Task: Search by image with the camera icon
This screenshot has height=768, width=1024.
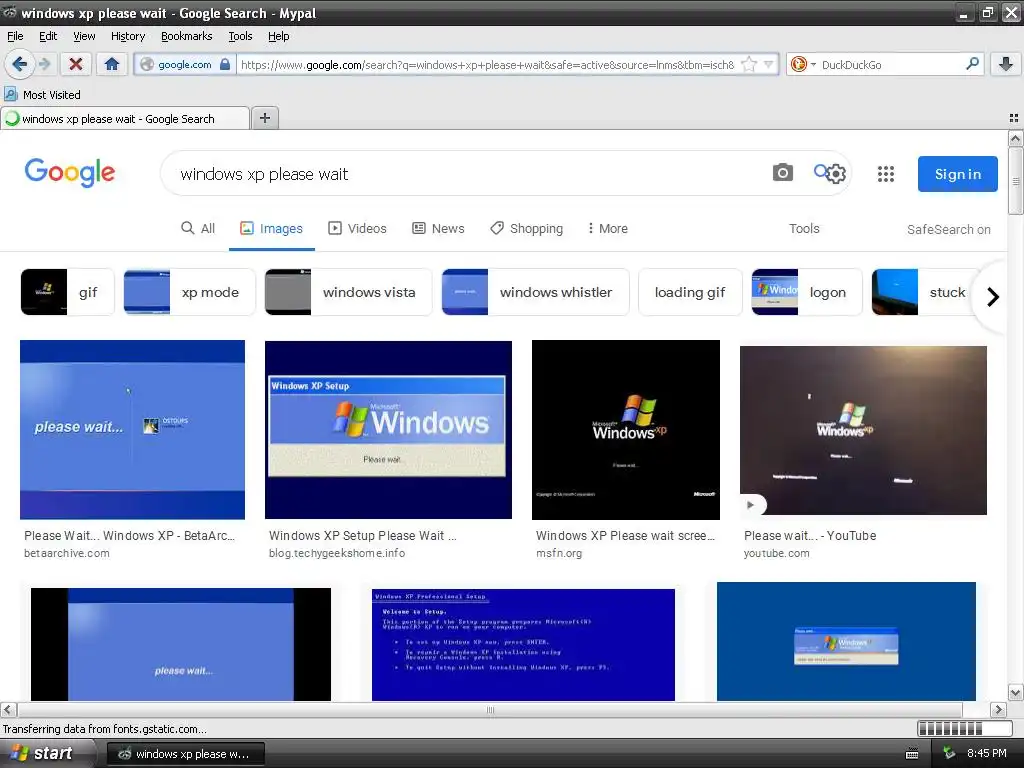Action: coord(782,172)
